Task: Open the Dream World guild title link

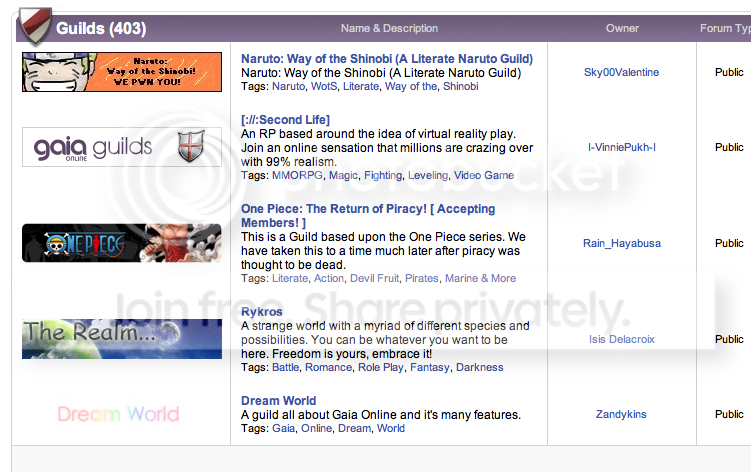Action: 278,401
